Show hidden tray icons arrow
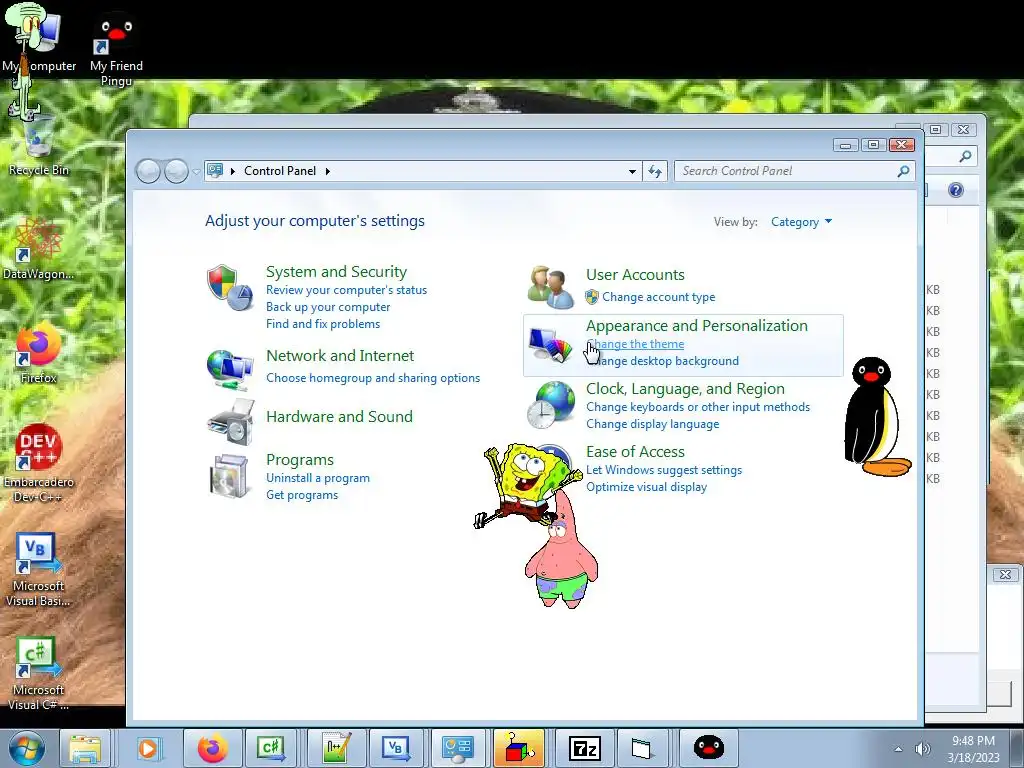Screen dimensions: 1024x768 coord(898,749)
